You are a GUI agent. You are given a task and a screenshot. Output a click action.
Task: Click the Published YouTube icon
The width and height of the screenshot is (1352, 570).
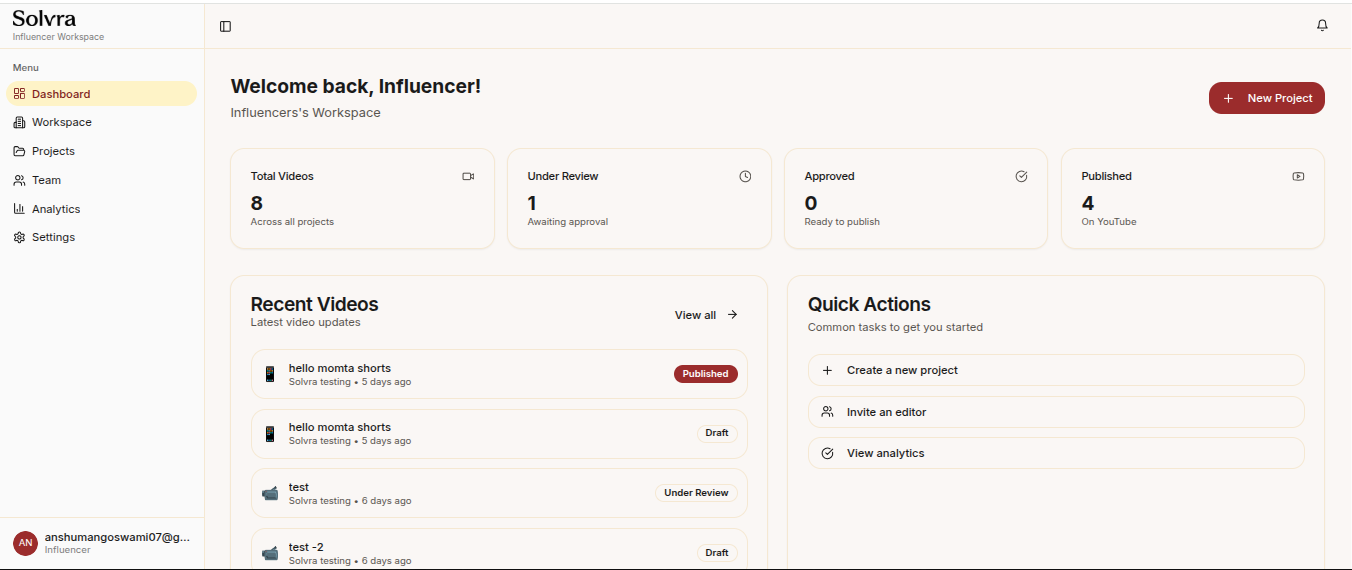1298,176
